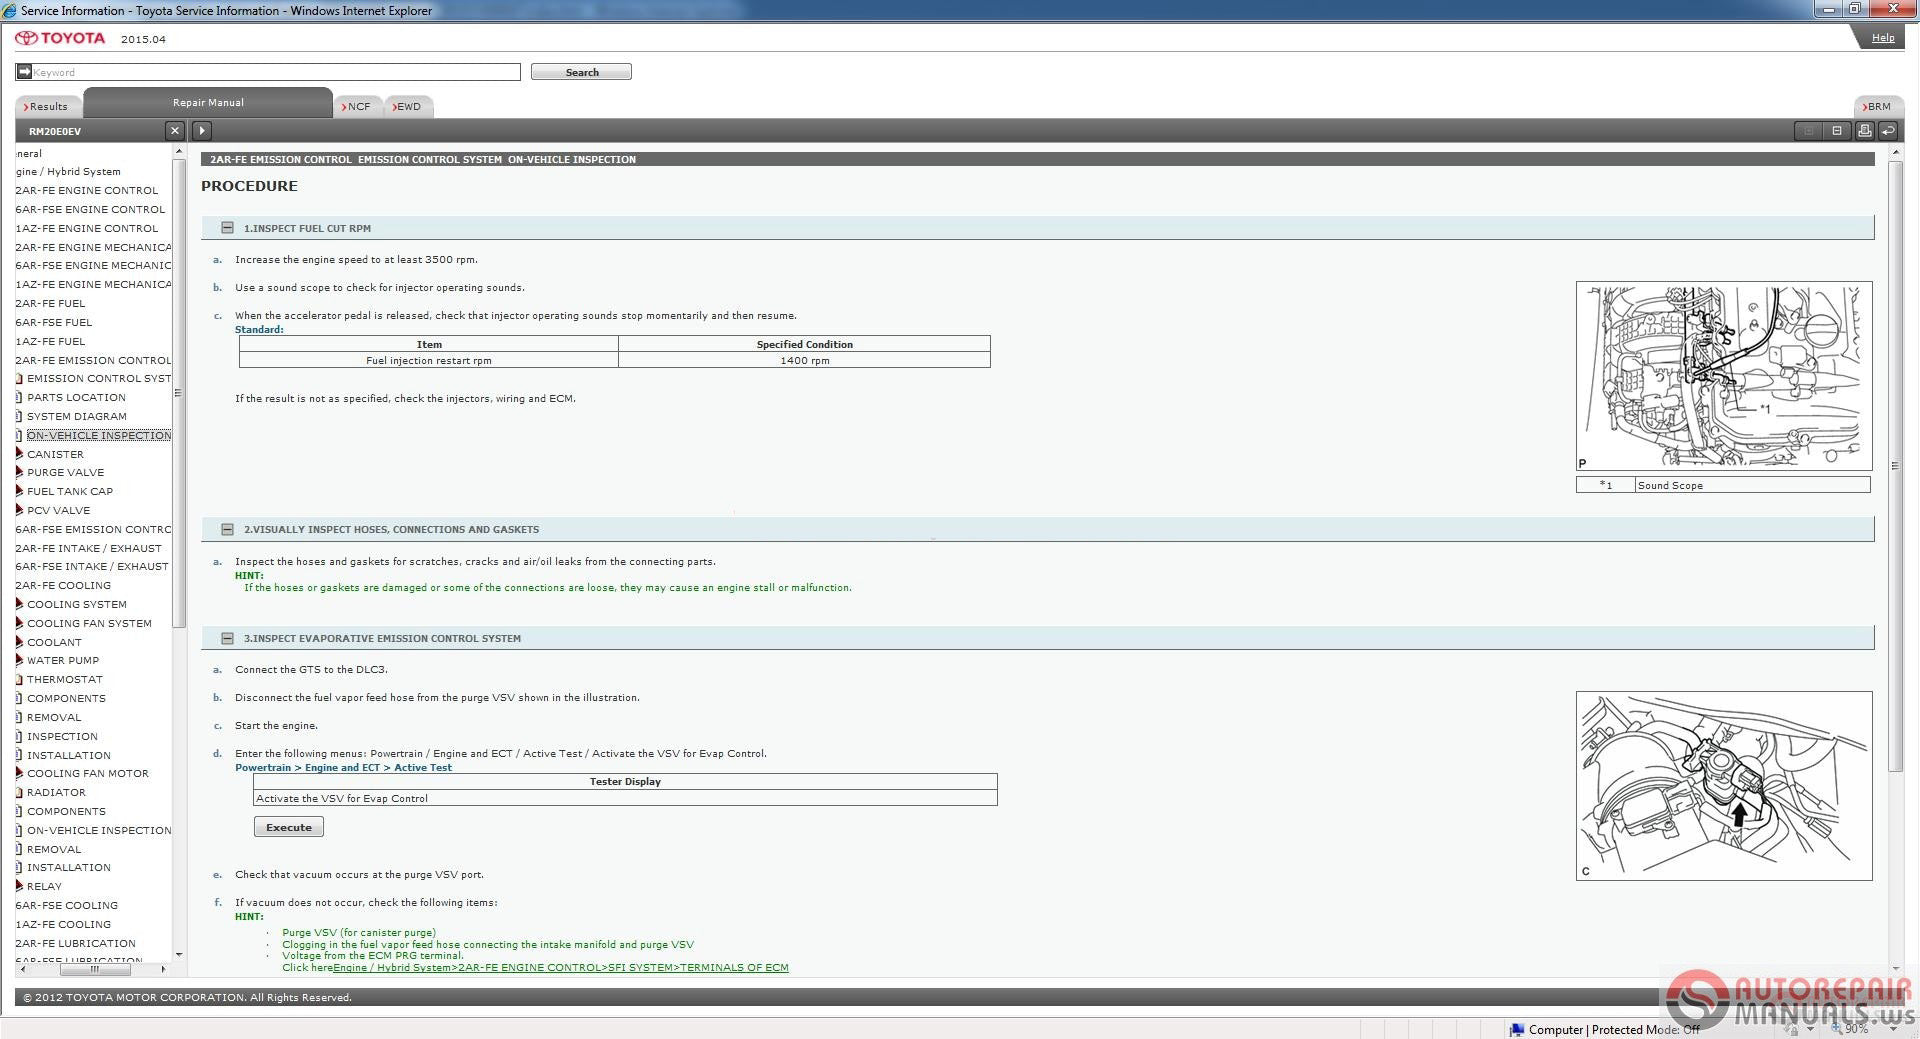1920x1039 pixels.
Task: Open the EWD tab
Action: tap(408, 106)
